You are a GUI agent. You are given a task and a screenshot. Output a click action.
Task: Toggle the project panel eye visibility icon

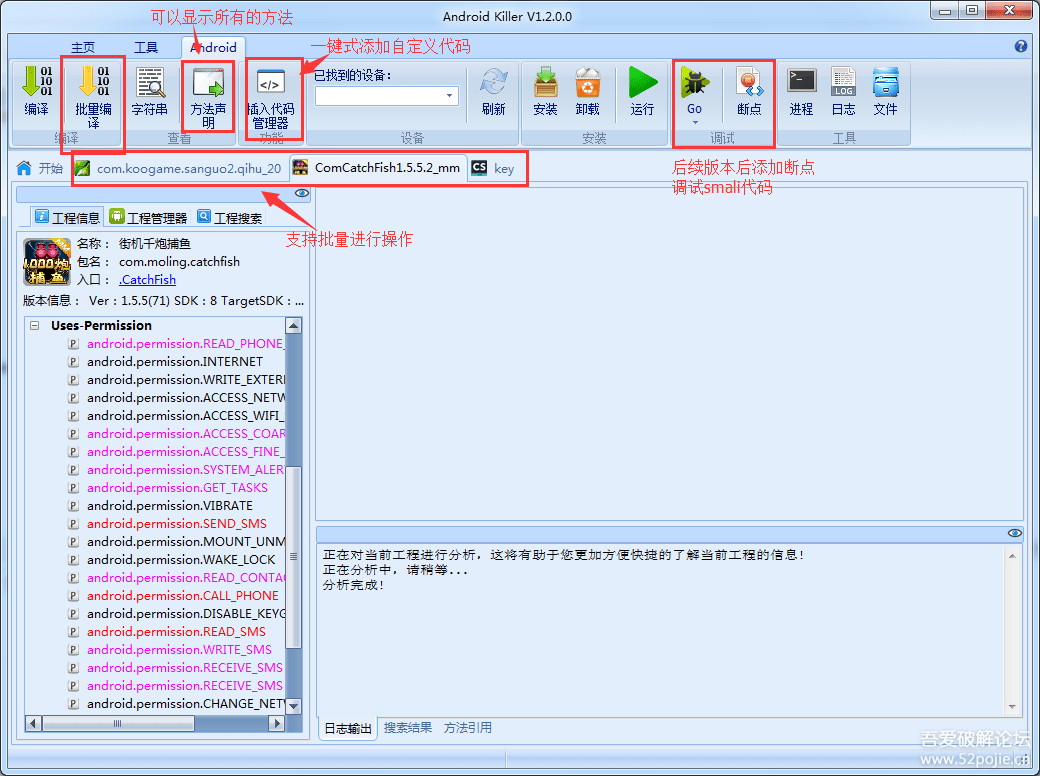pos(302,194)
